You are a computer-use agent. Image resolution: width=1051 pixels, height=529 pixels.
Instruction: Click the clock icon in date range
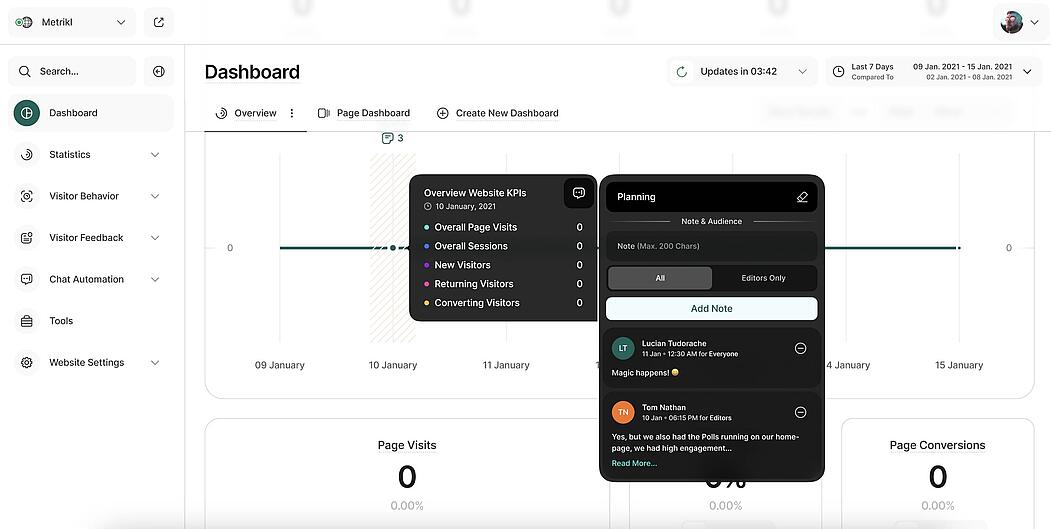(x=838, y=71)
